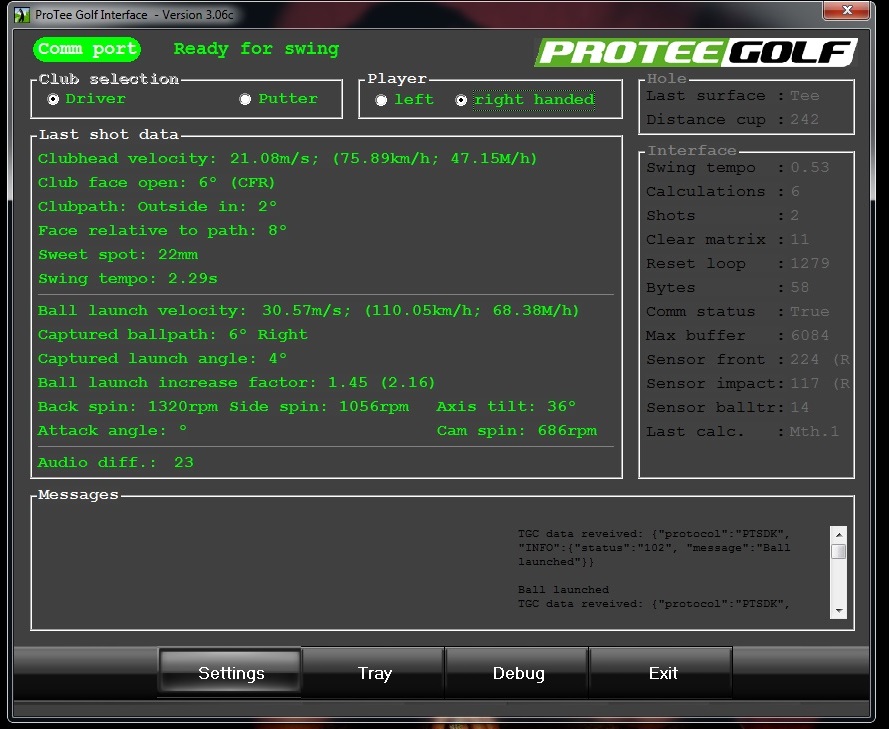Click the 'Clubpath: Outside in: 2°' line
Viewport: 889px width, 729px height.
click(158, 206)
